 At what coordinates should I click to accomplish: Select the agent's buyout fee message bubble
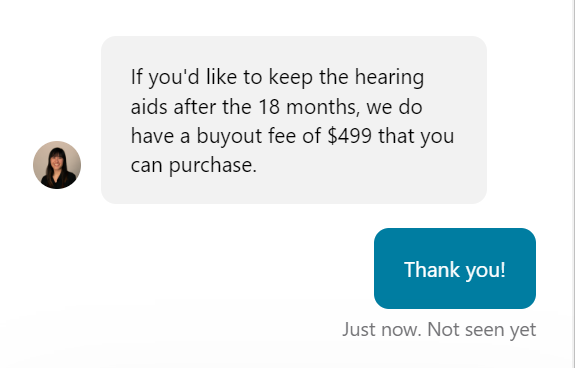tap(294, 120)
